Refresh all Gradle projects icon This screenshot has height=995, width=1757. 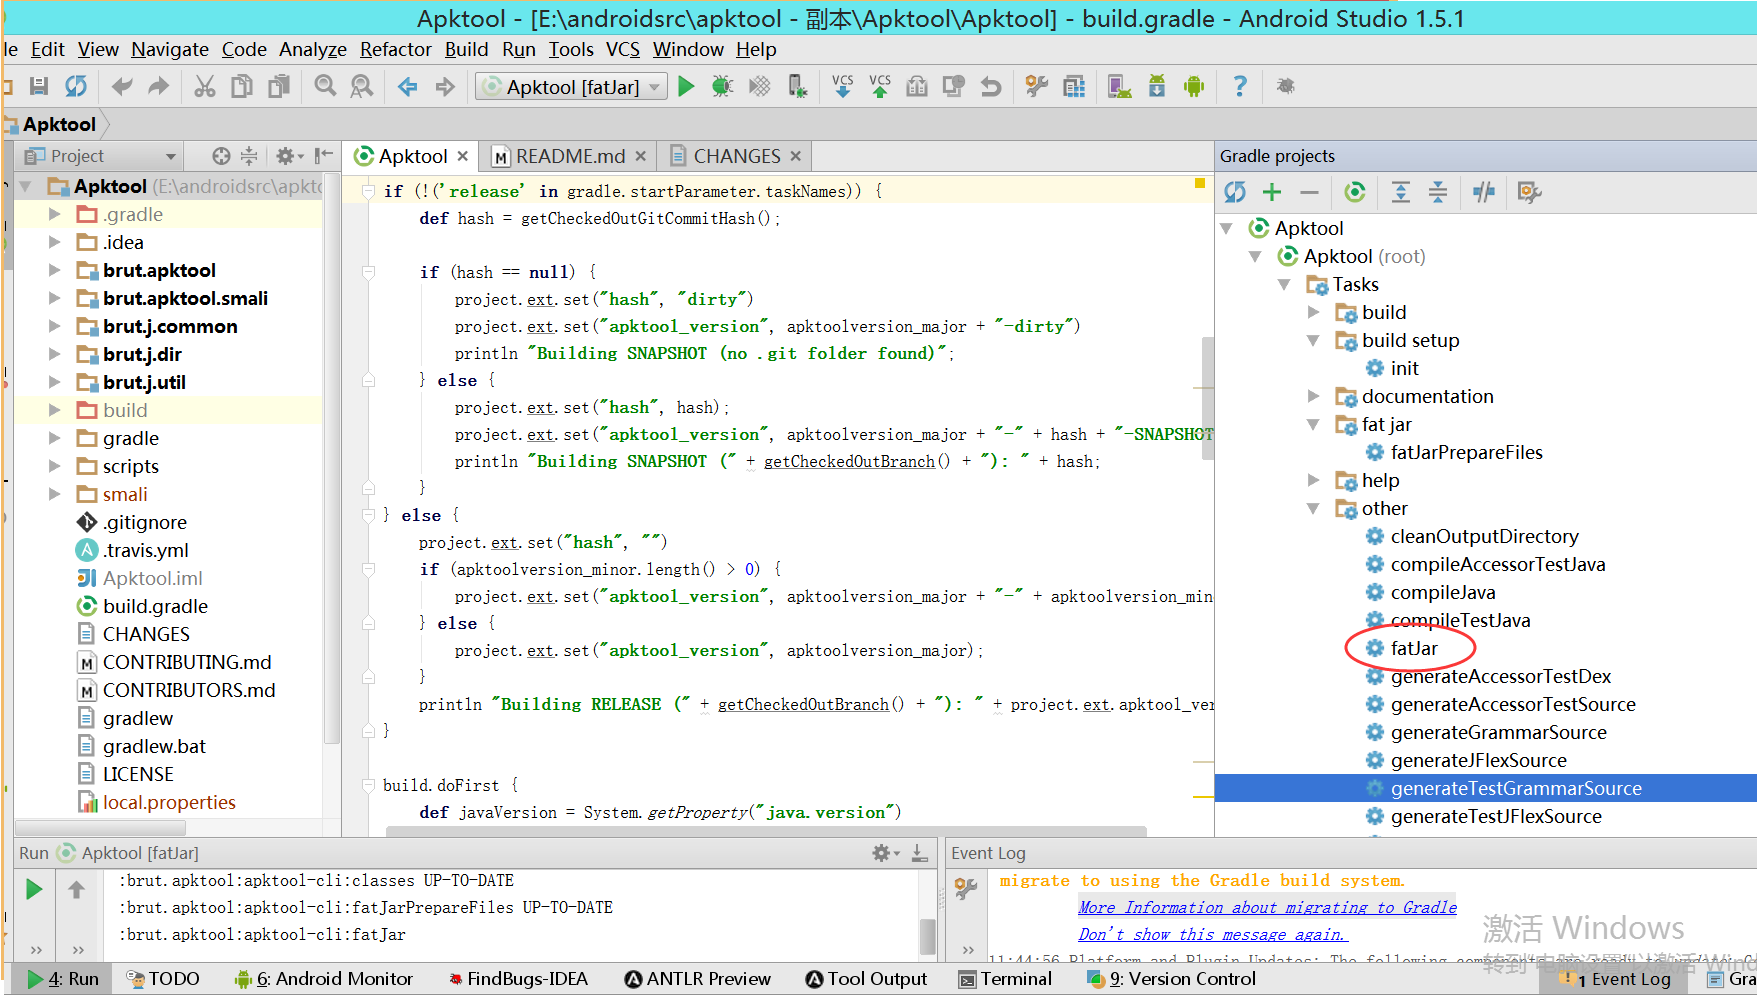pyautogui.click(x=1235, y=192)
